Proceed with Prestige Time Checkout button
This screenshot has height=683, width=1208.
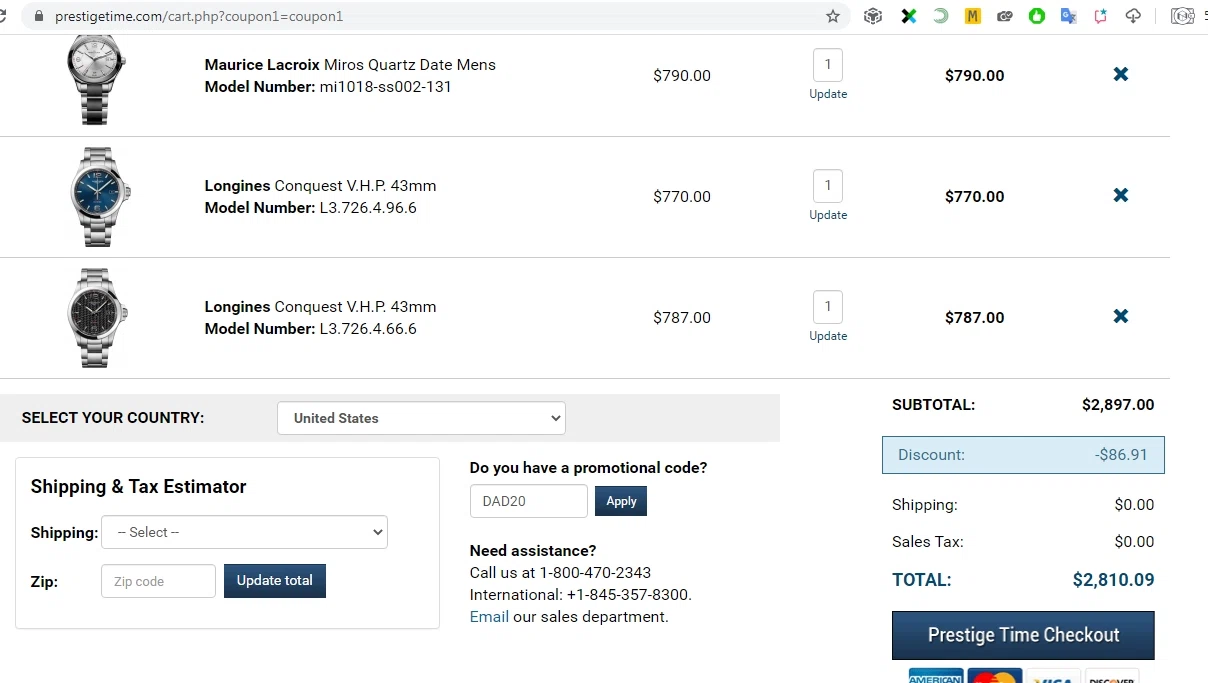(x=1023, y=635)
